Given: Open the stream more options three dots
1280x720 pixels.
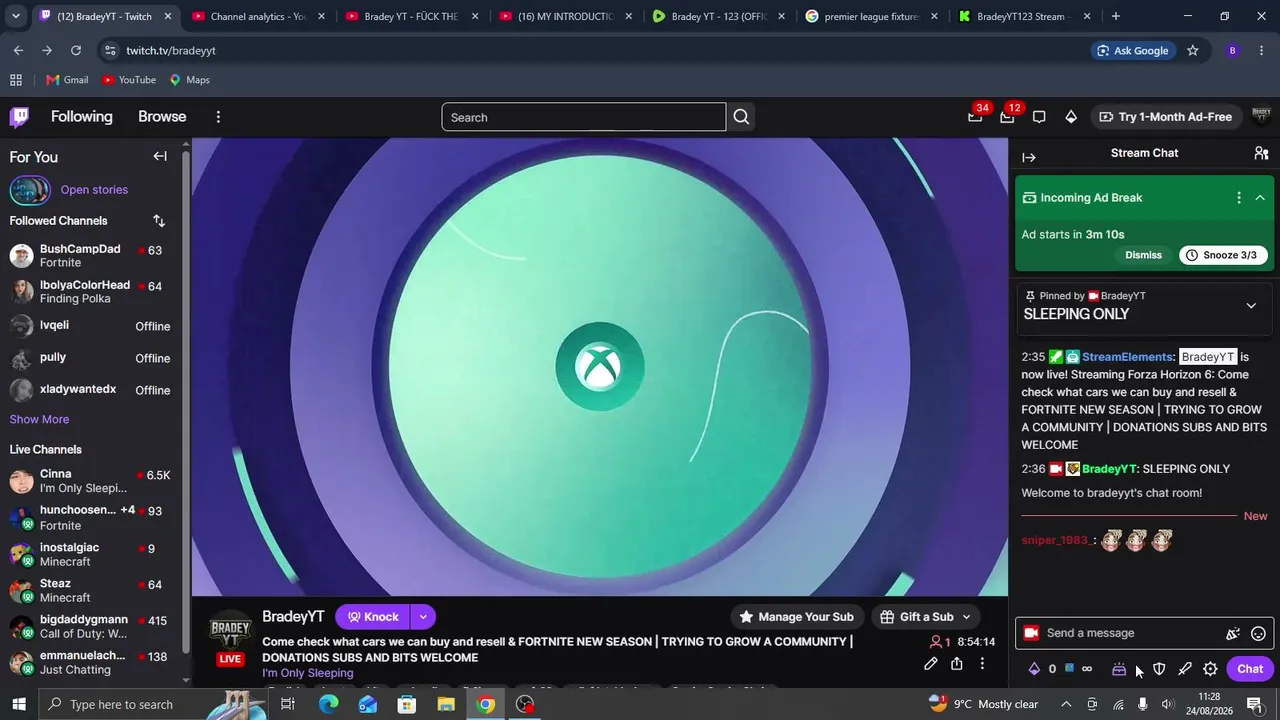Looking at the screenshot, I should point(983,664).
